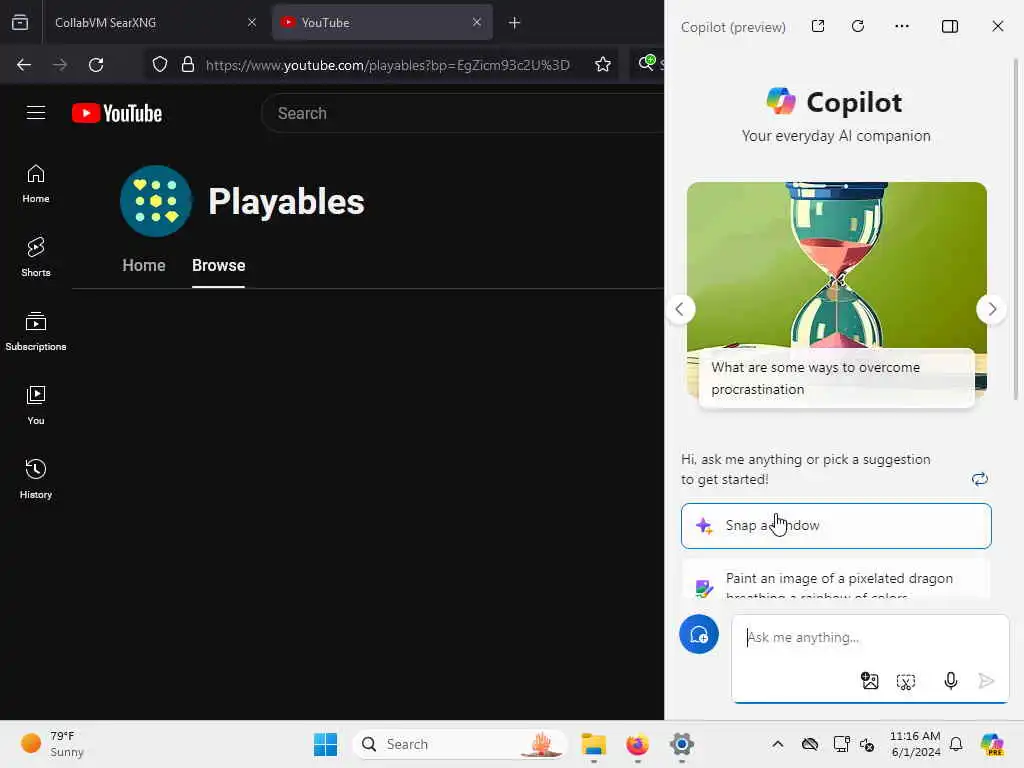Open Settings from the taskbar
The height and width of the screenshot is (768, 1024).
click(x=681, y=744)
